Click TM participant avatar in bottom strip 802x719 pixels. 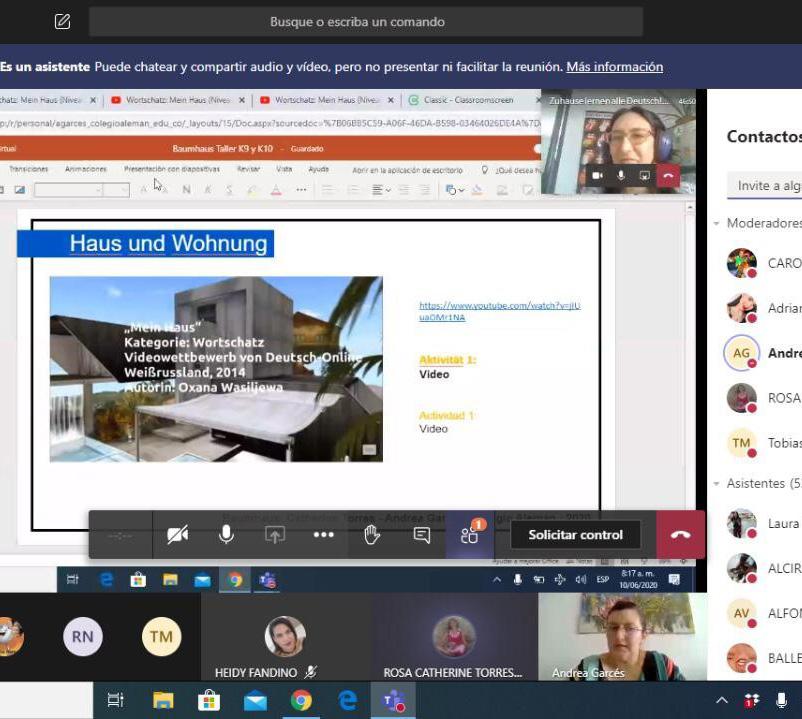tap(162, 637)
